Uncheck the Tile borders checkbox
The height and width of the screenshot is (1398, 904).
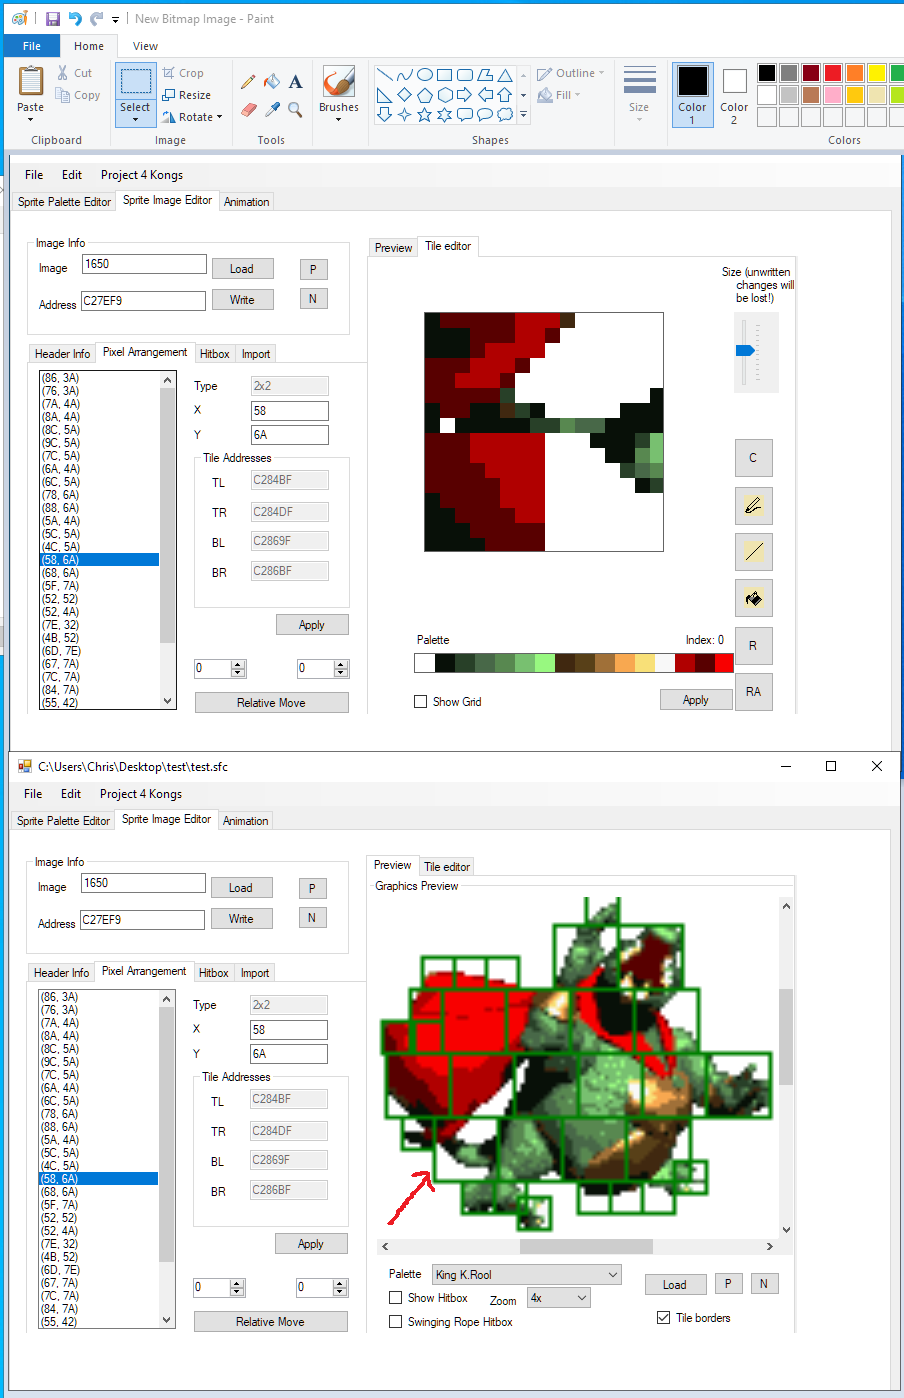[x=663, y=1318]
